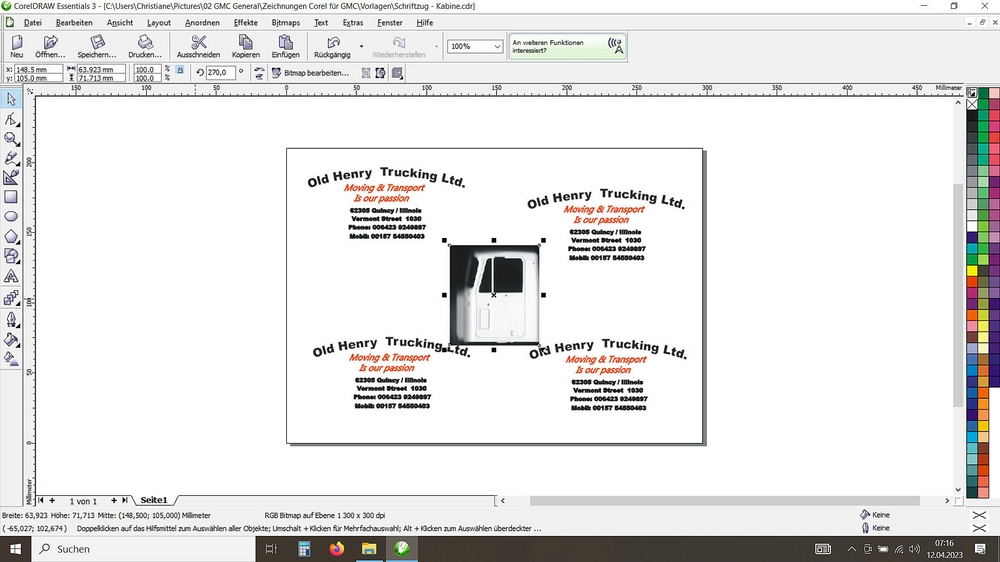Select the Ellipse tool

(11, 216)
